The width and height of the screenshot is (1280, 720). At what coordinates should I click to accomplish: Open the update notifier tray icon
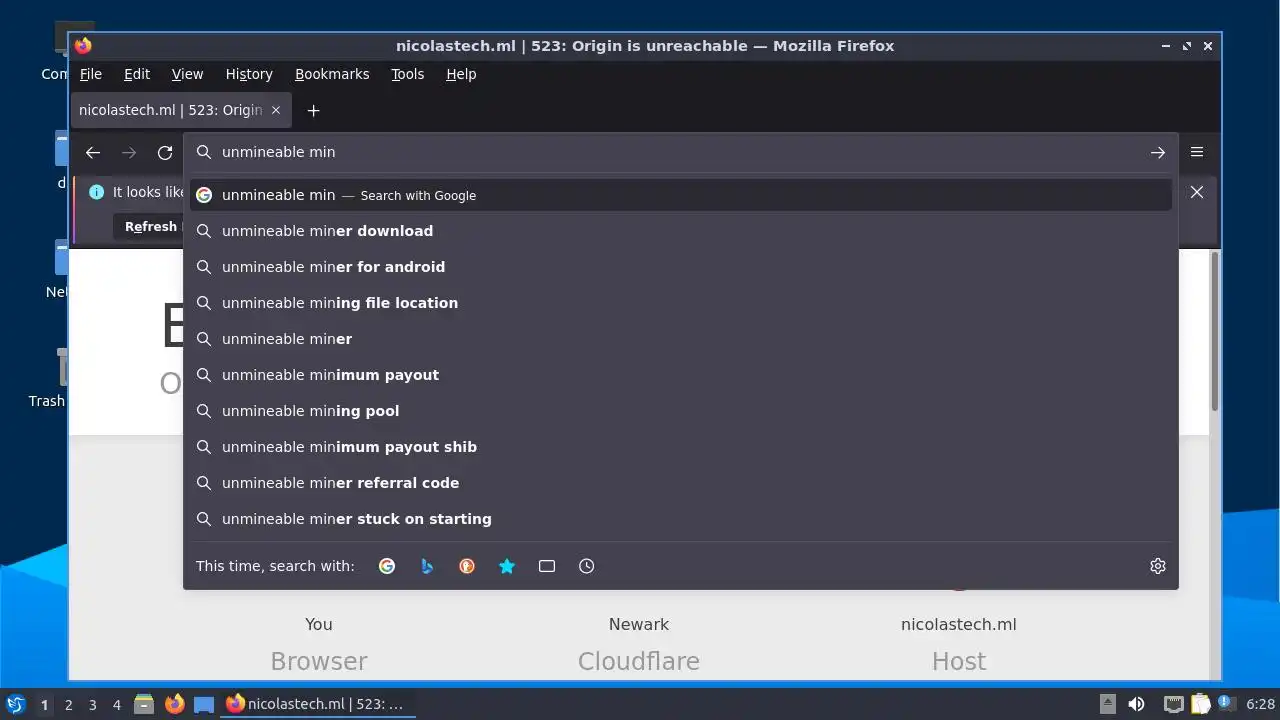click(1225, 704)
